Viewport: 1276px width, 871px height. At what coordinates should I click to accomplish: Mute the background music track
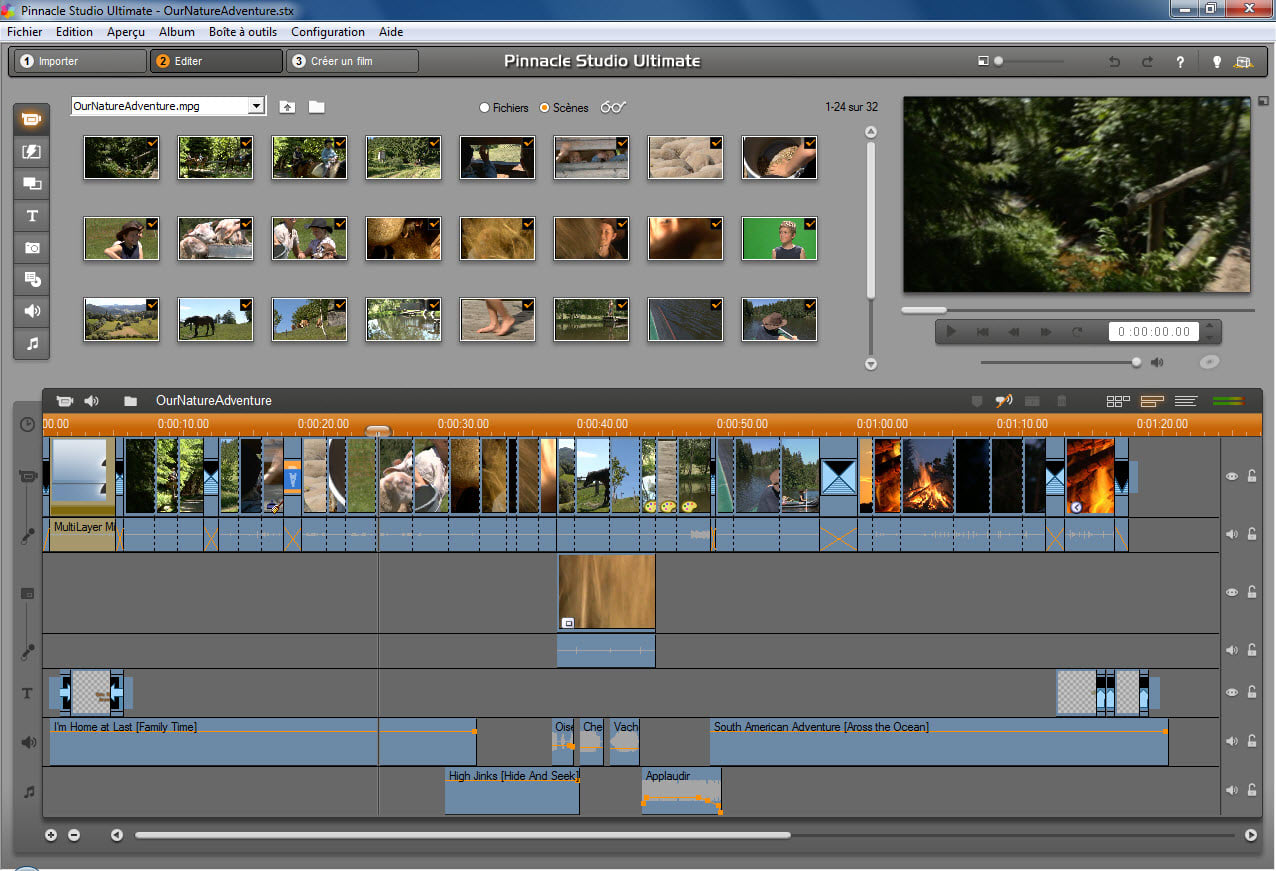1233,790
